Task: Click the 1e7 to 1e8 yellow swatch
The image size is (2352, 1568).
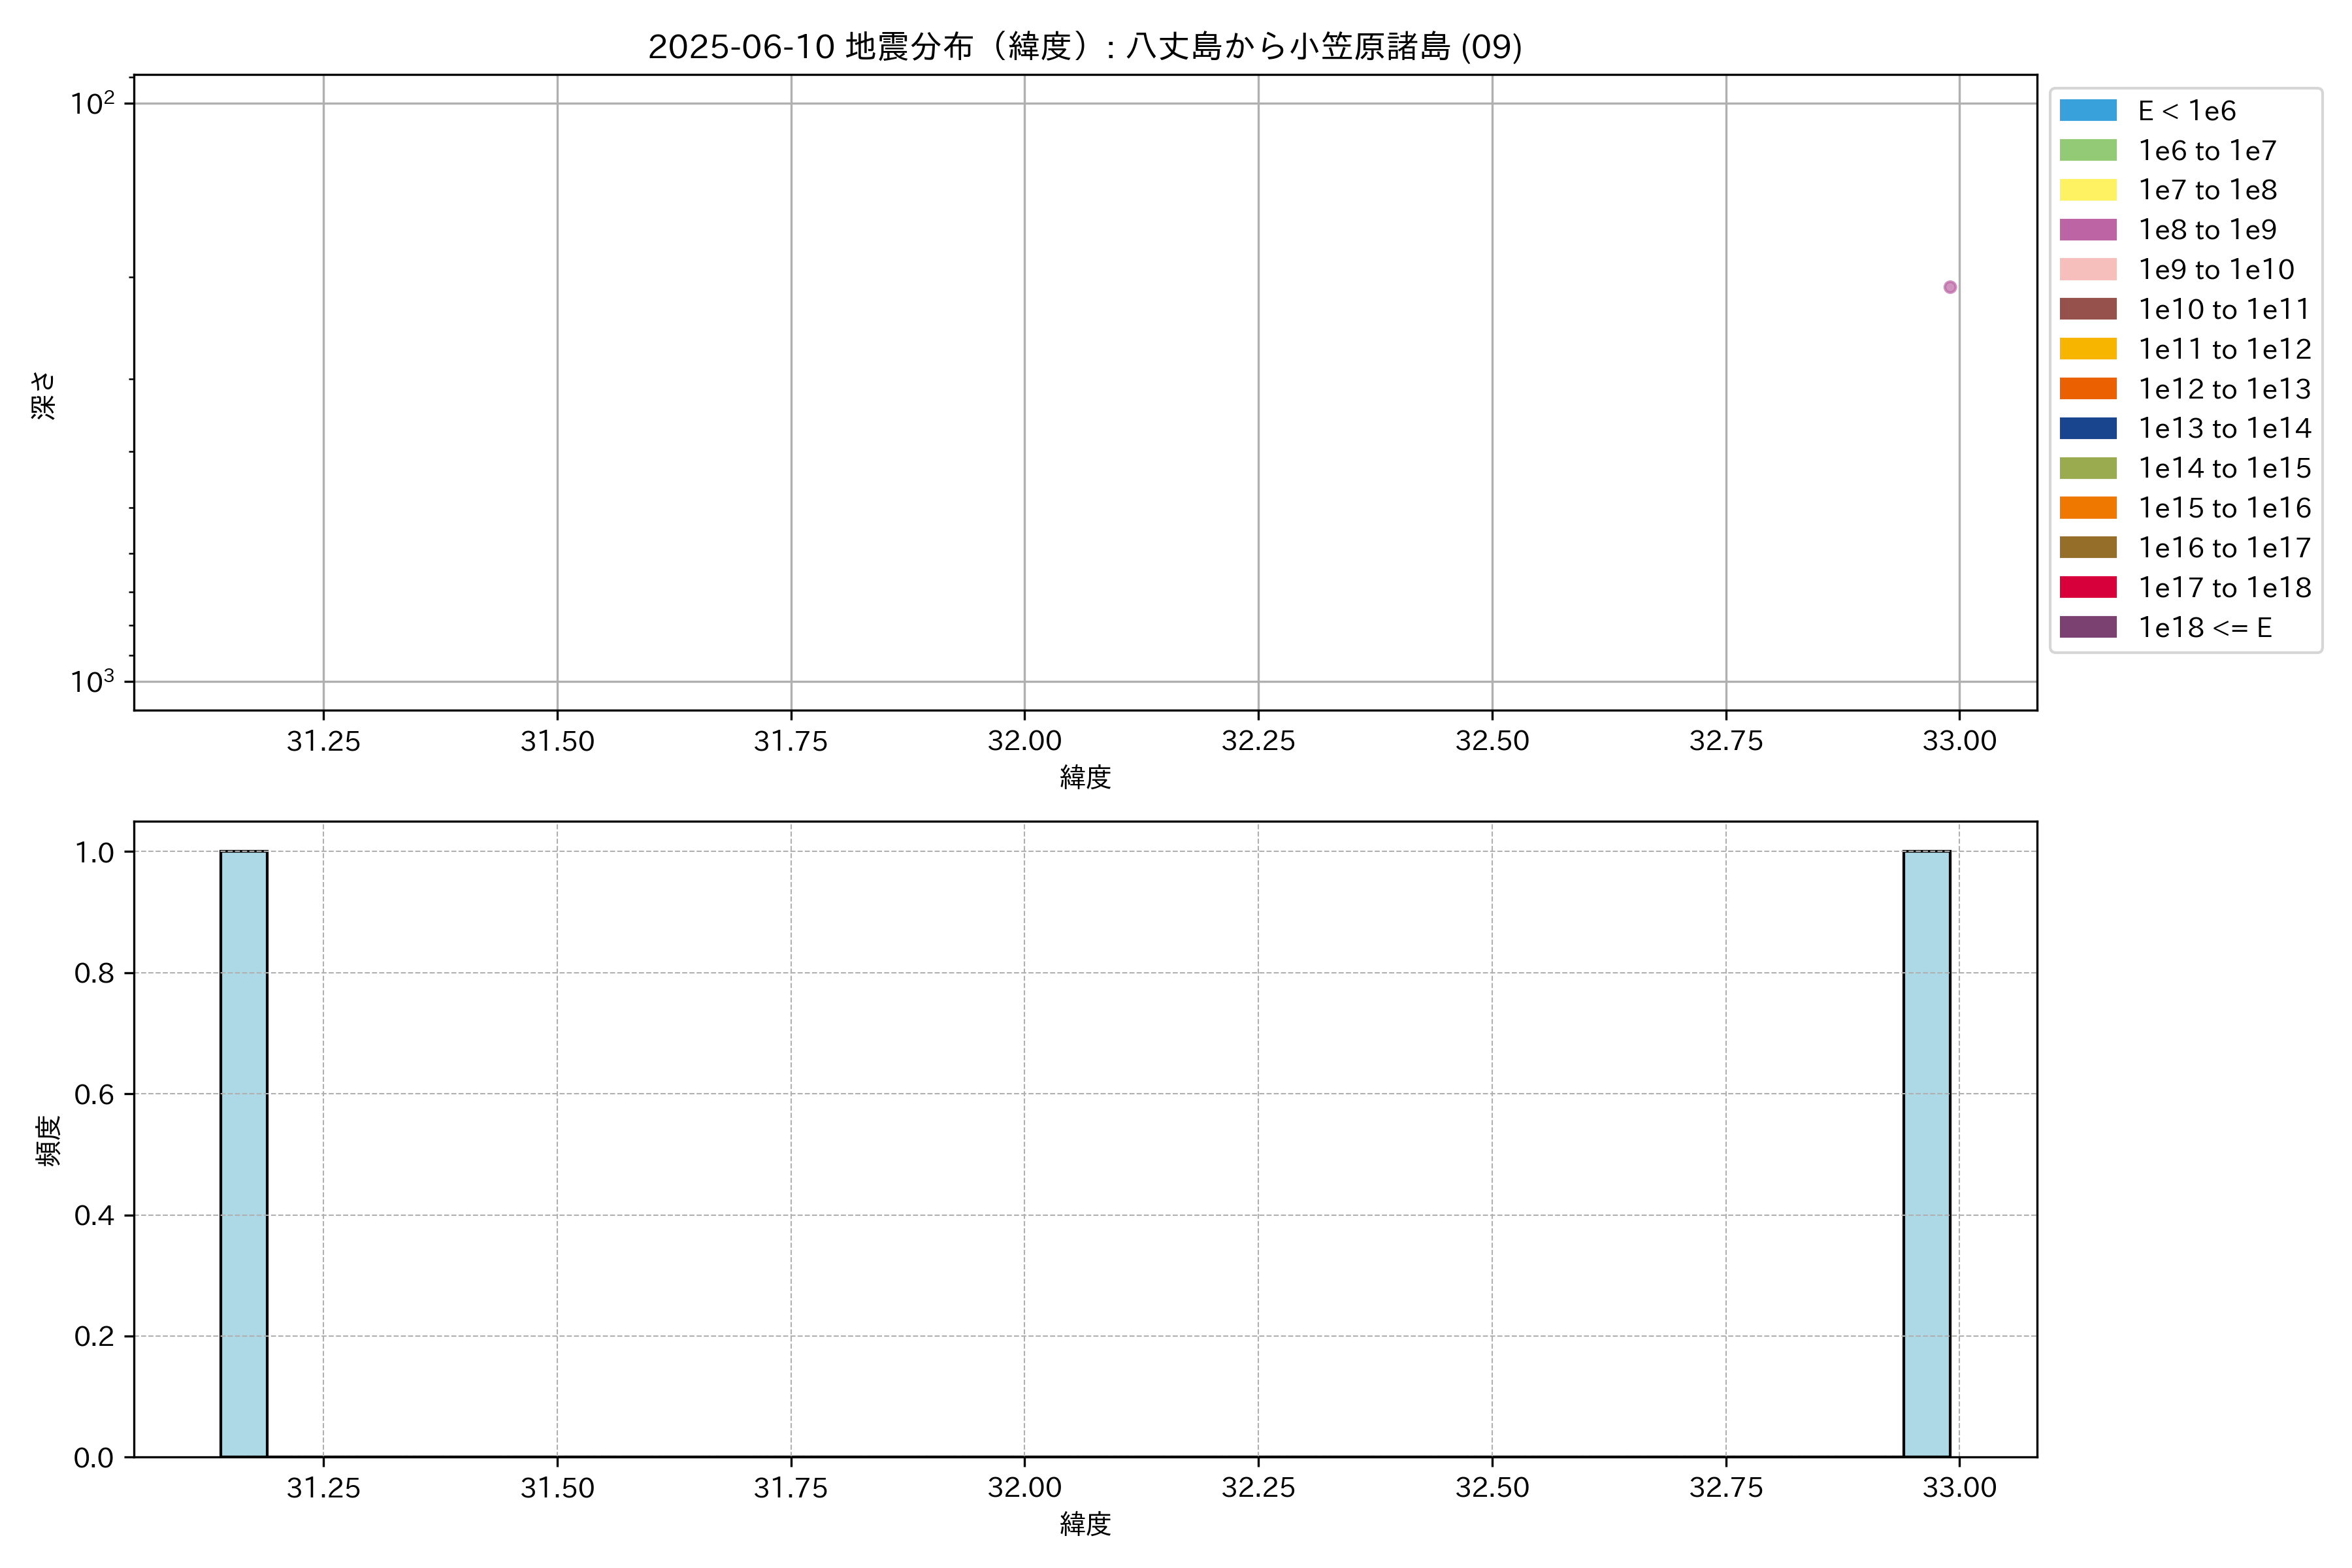Action: 2087,190
